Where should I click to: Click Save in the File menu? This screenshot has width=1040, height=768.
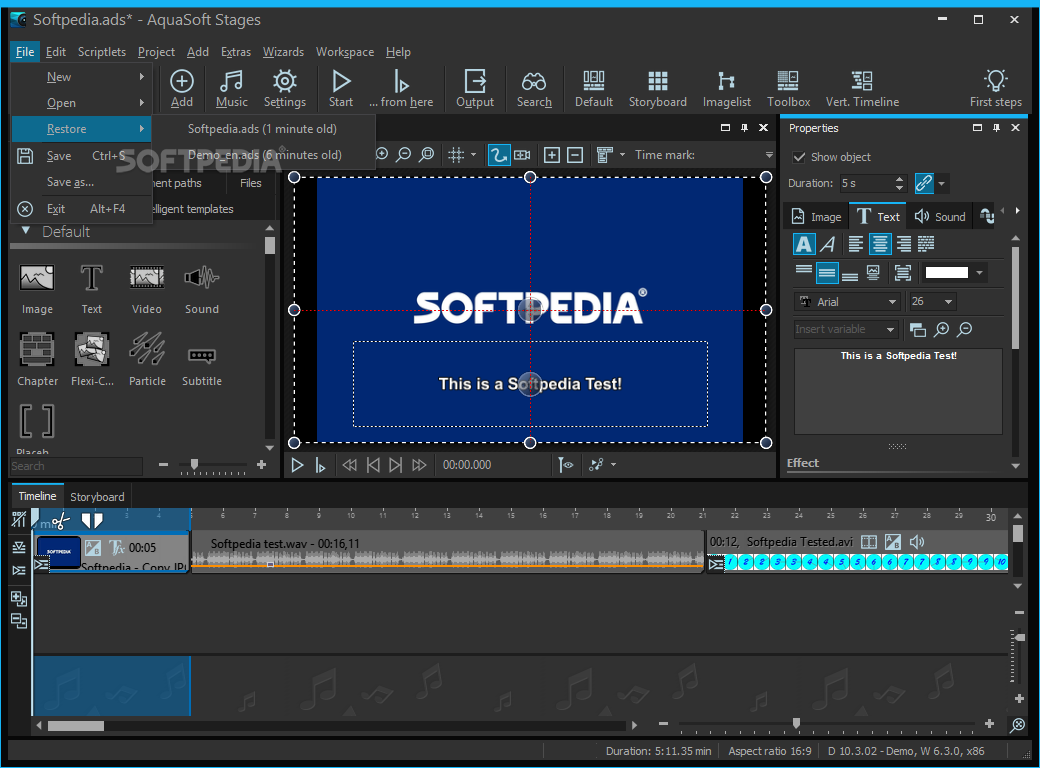point(82,156)
